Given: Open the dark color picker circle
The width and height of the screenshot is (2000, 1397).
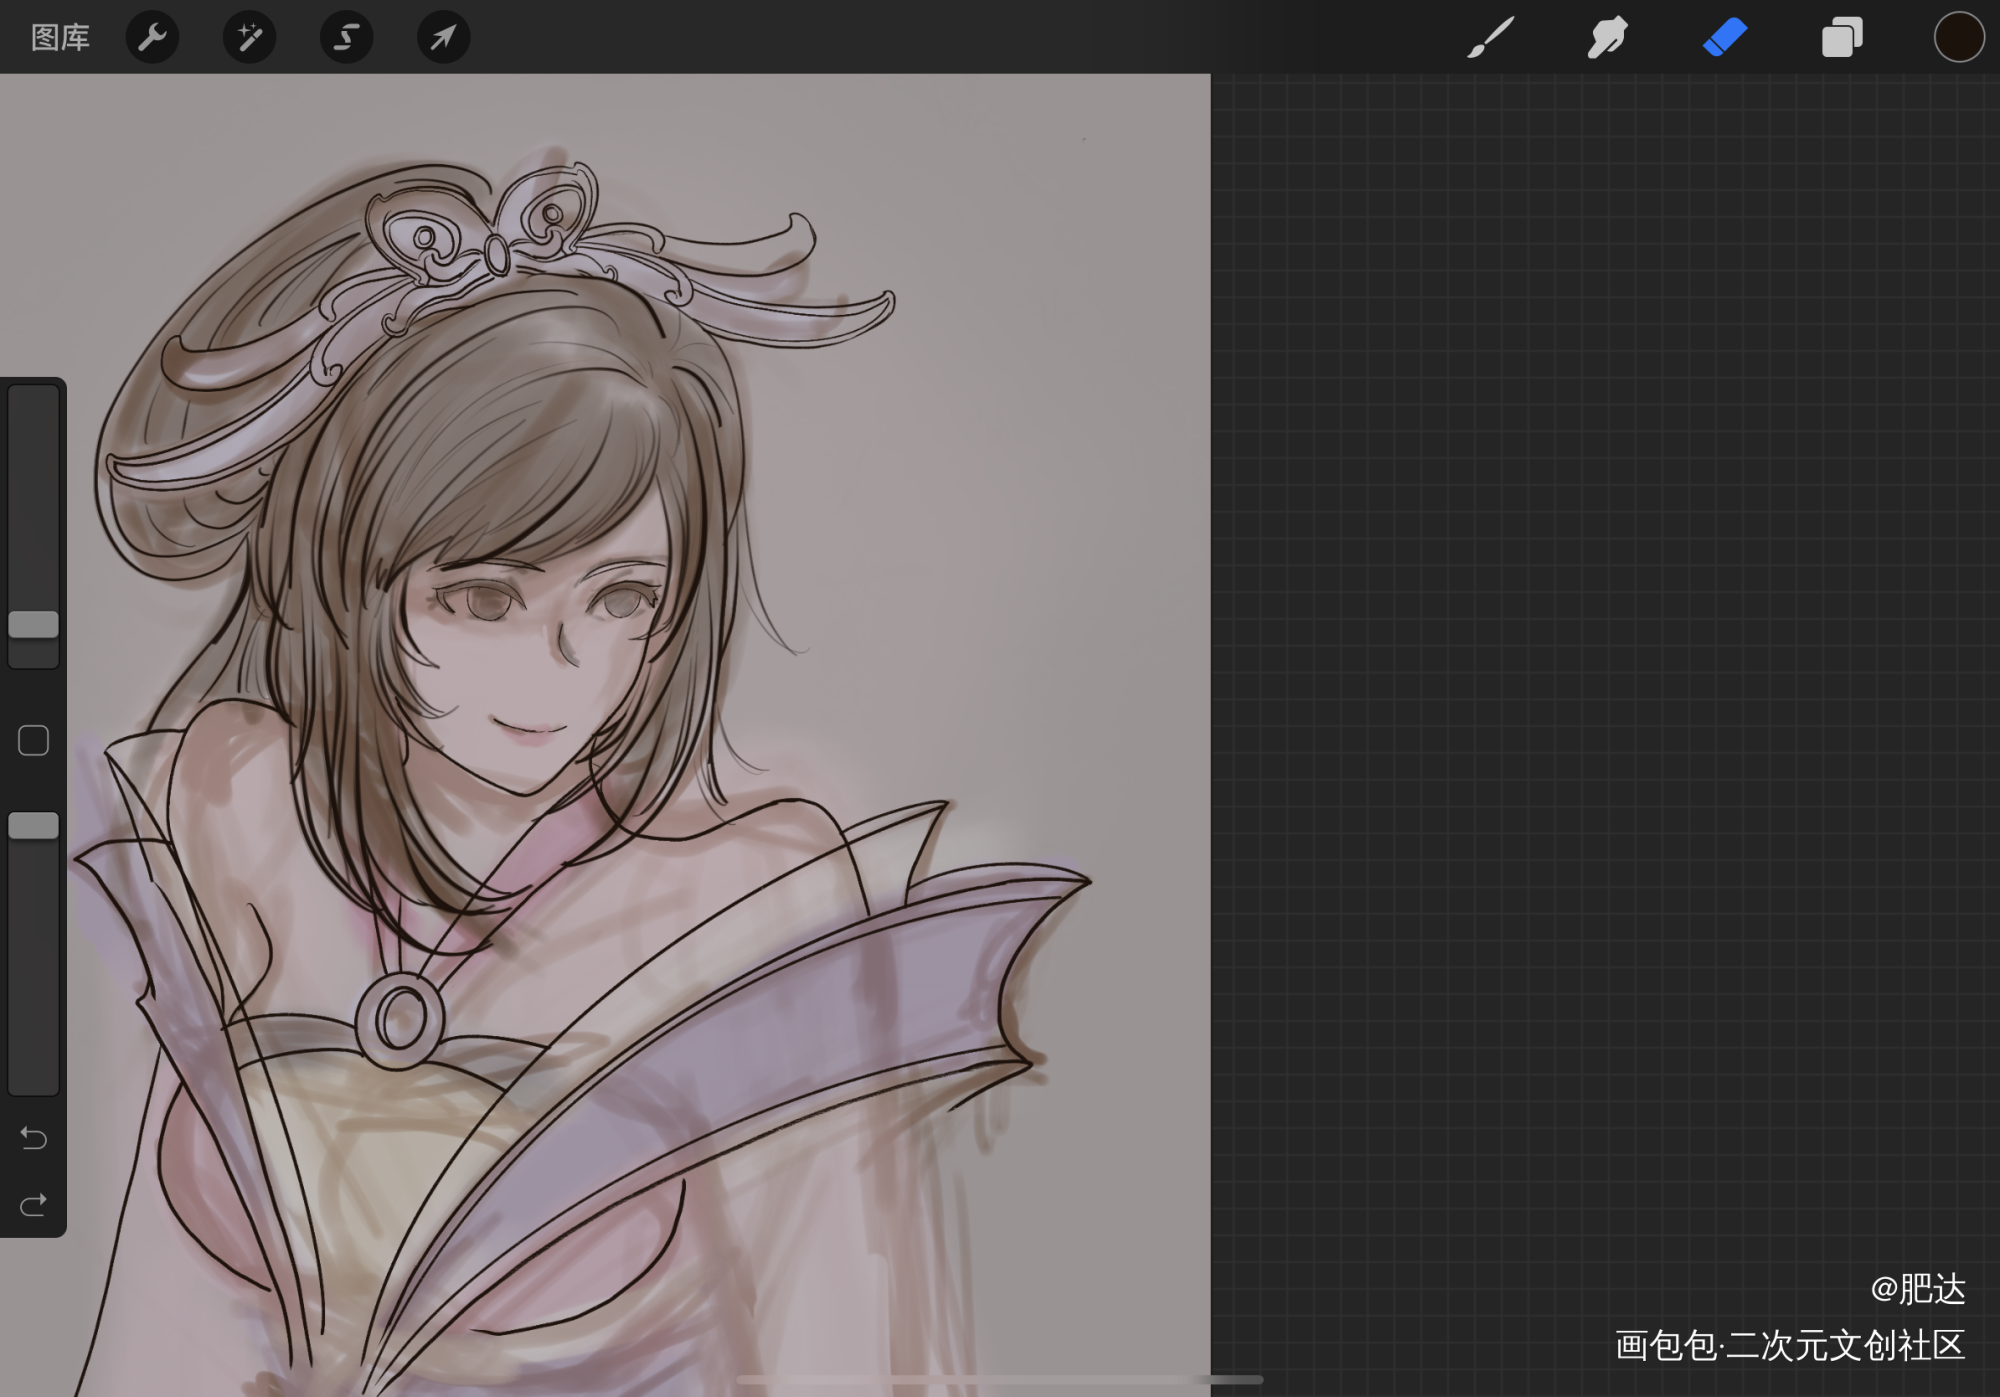Looking at the screenshot, I should (1958, 38).
